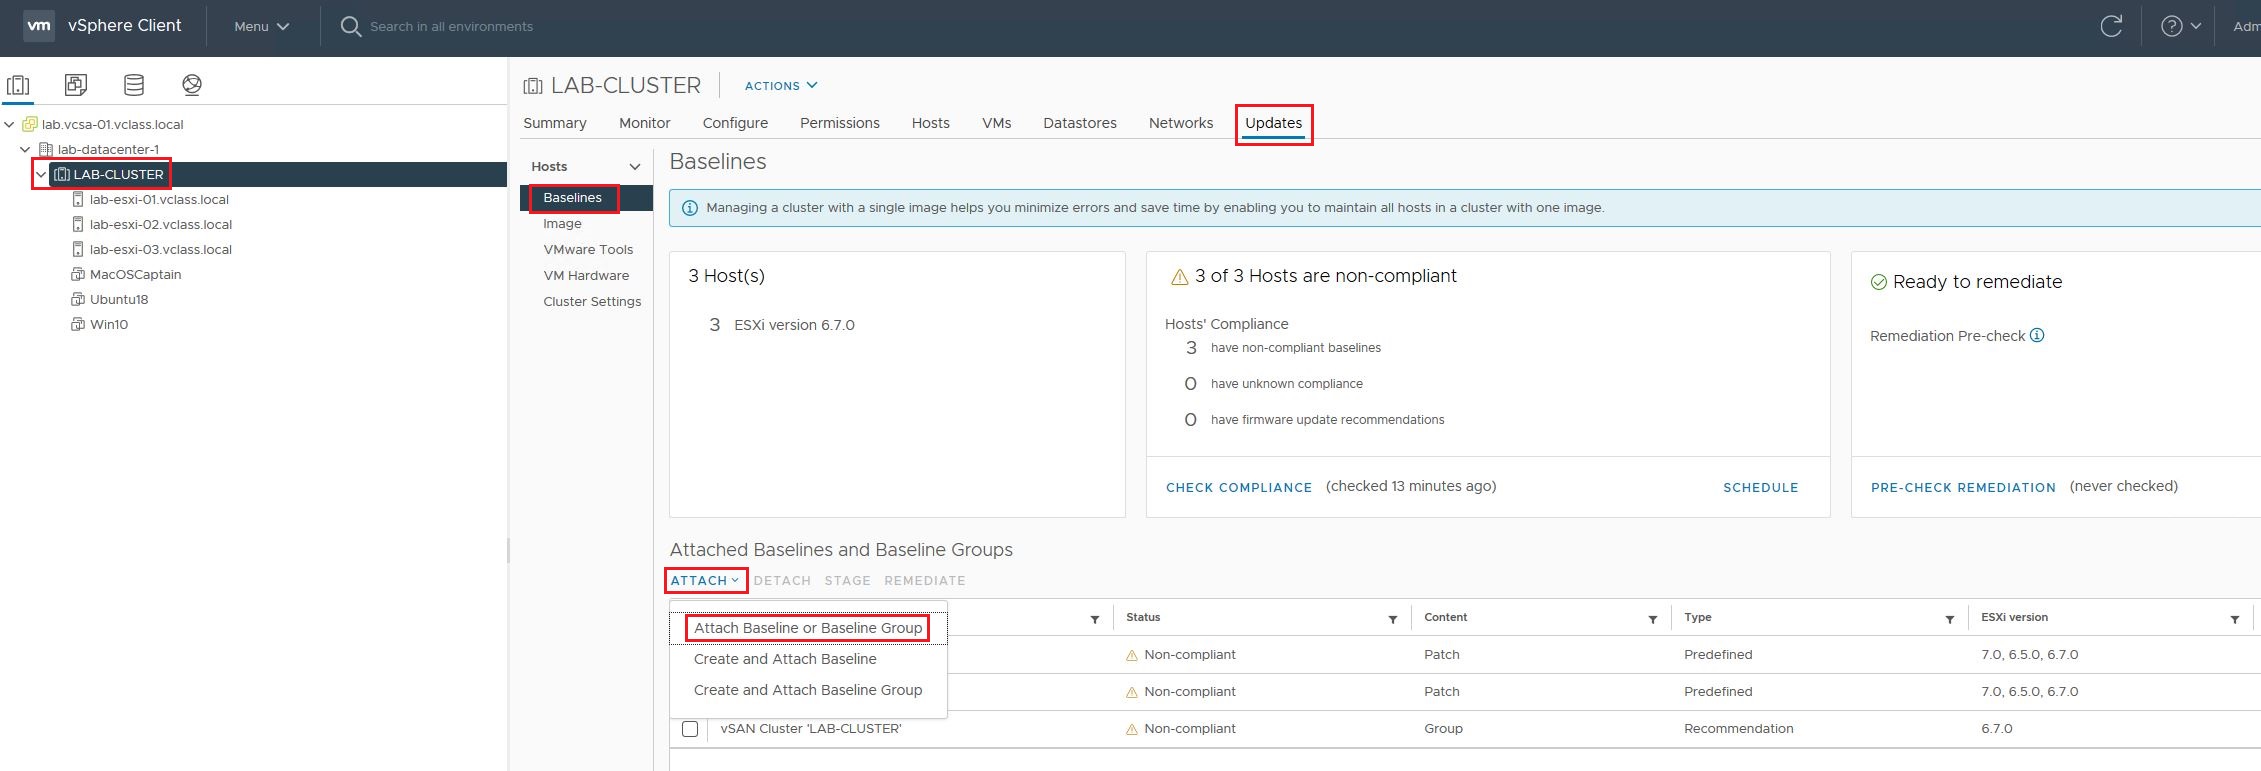Filter by the Status column icon
This screenshot has width=2261, height=771.
click(x=1392, y=620)
